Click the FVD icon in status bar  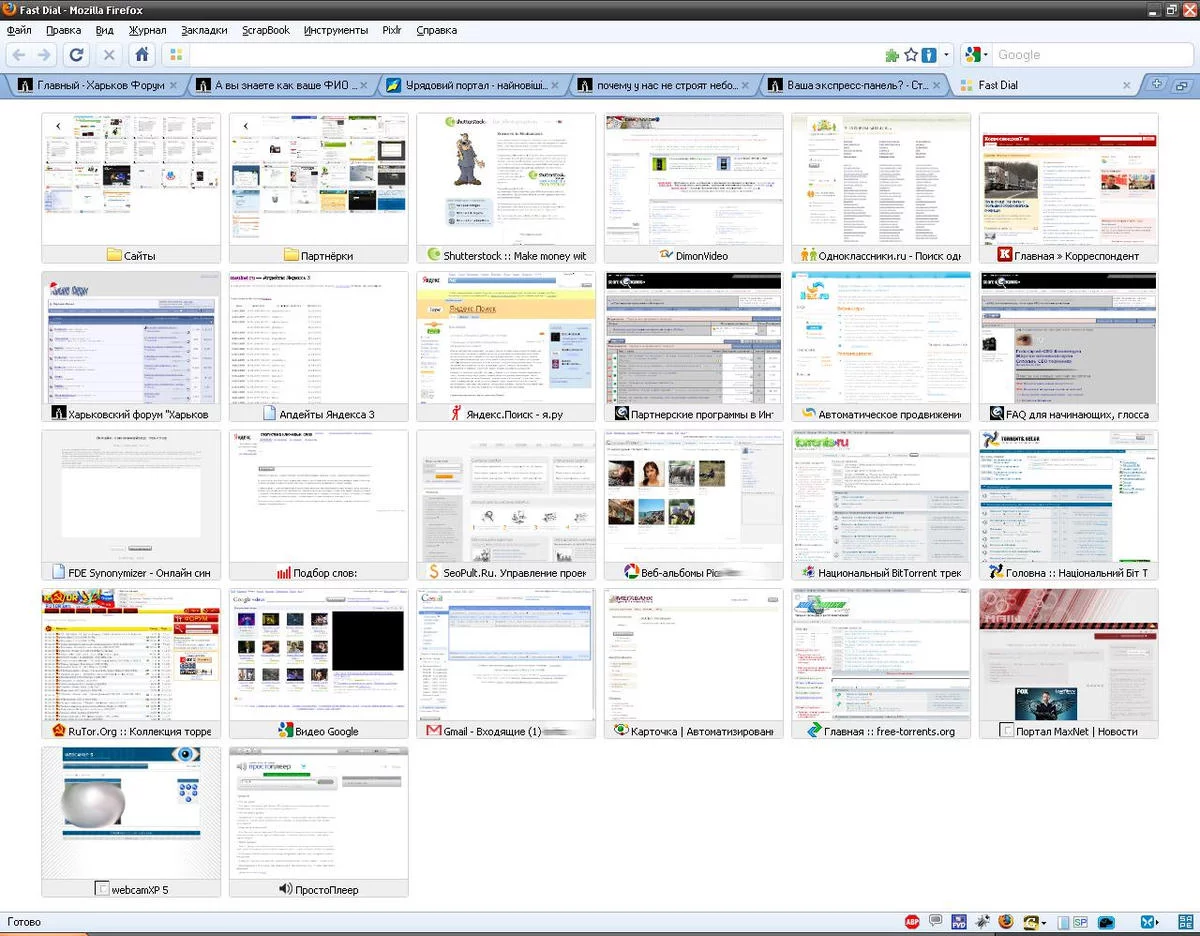tap(959, 922)
